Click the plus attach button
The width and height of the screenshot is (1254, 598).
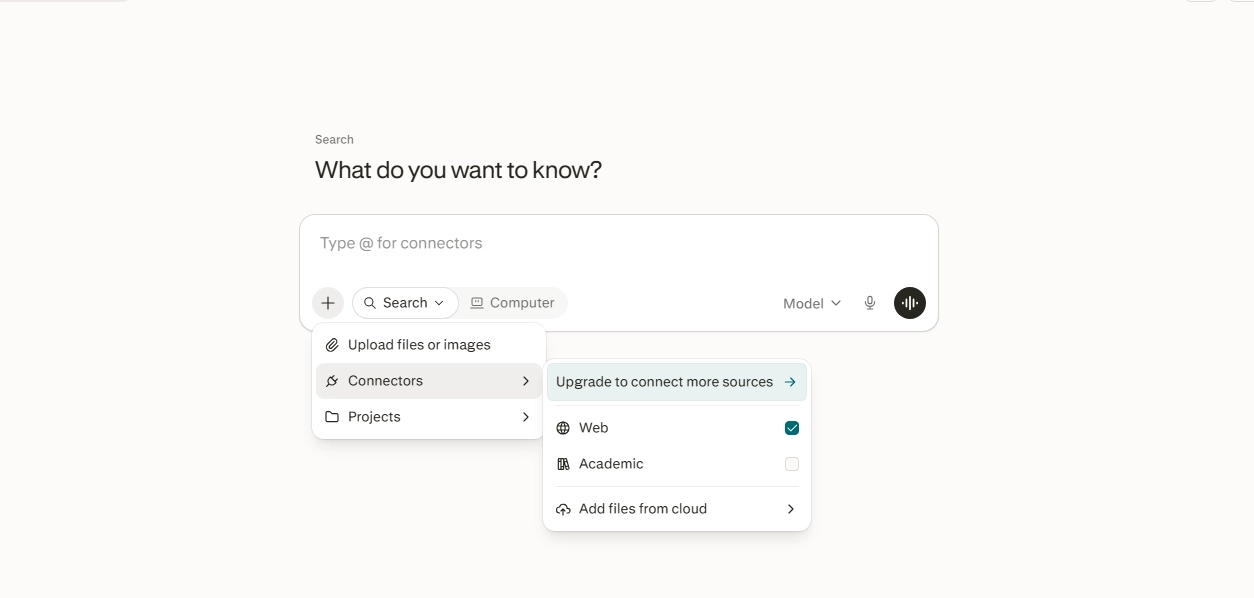point(328,303)
